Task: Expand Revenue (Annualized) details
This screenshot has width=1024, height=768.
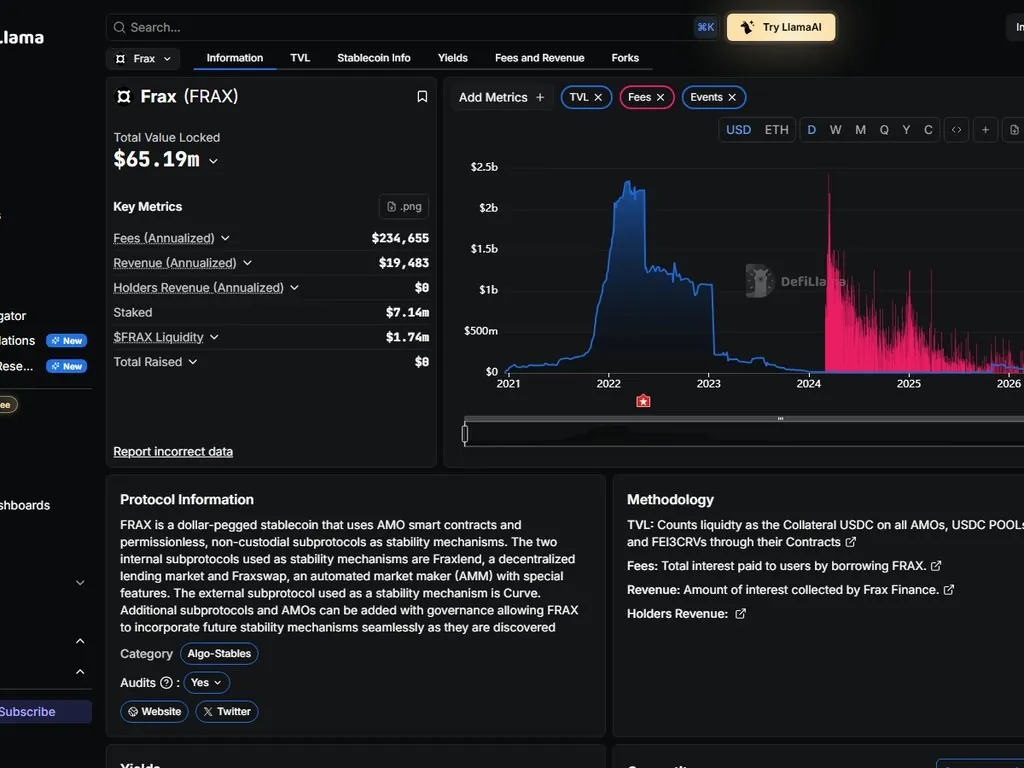Action: pyautogui.click(x=248, y=263)
